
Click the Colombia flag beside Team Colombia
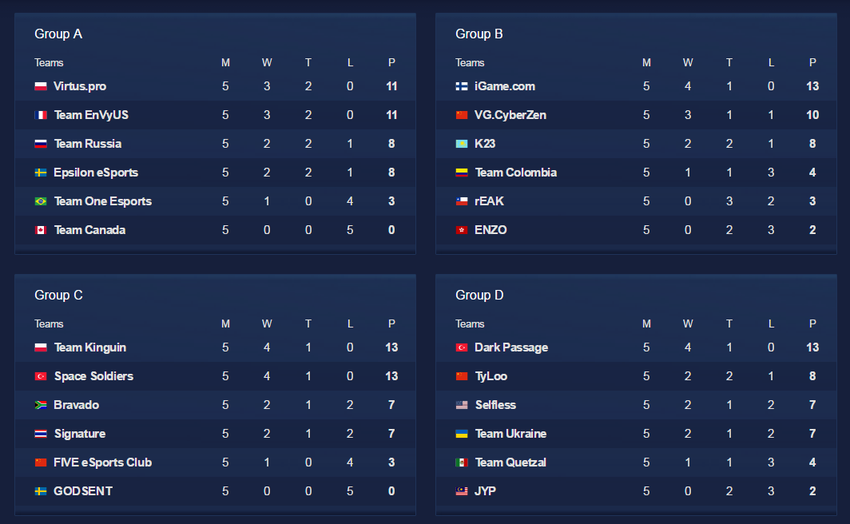(462, 173)
